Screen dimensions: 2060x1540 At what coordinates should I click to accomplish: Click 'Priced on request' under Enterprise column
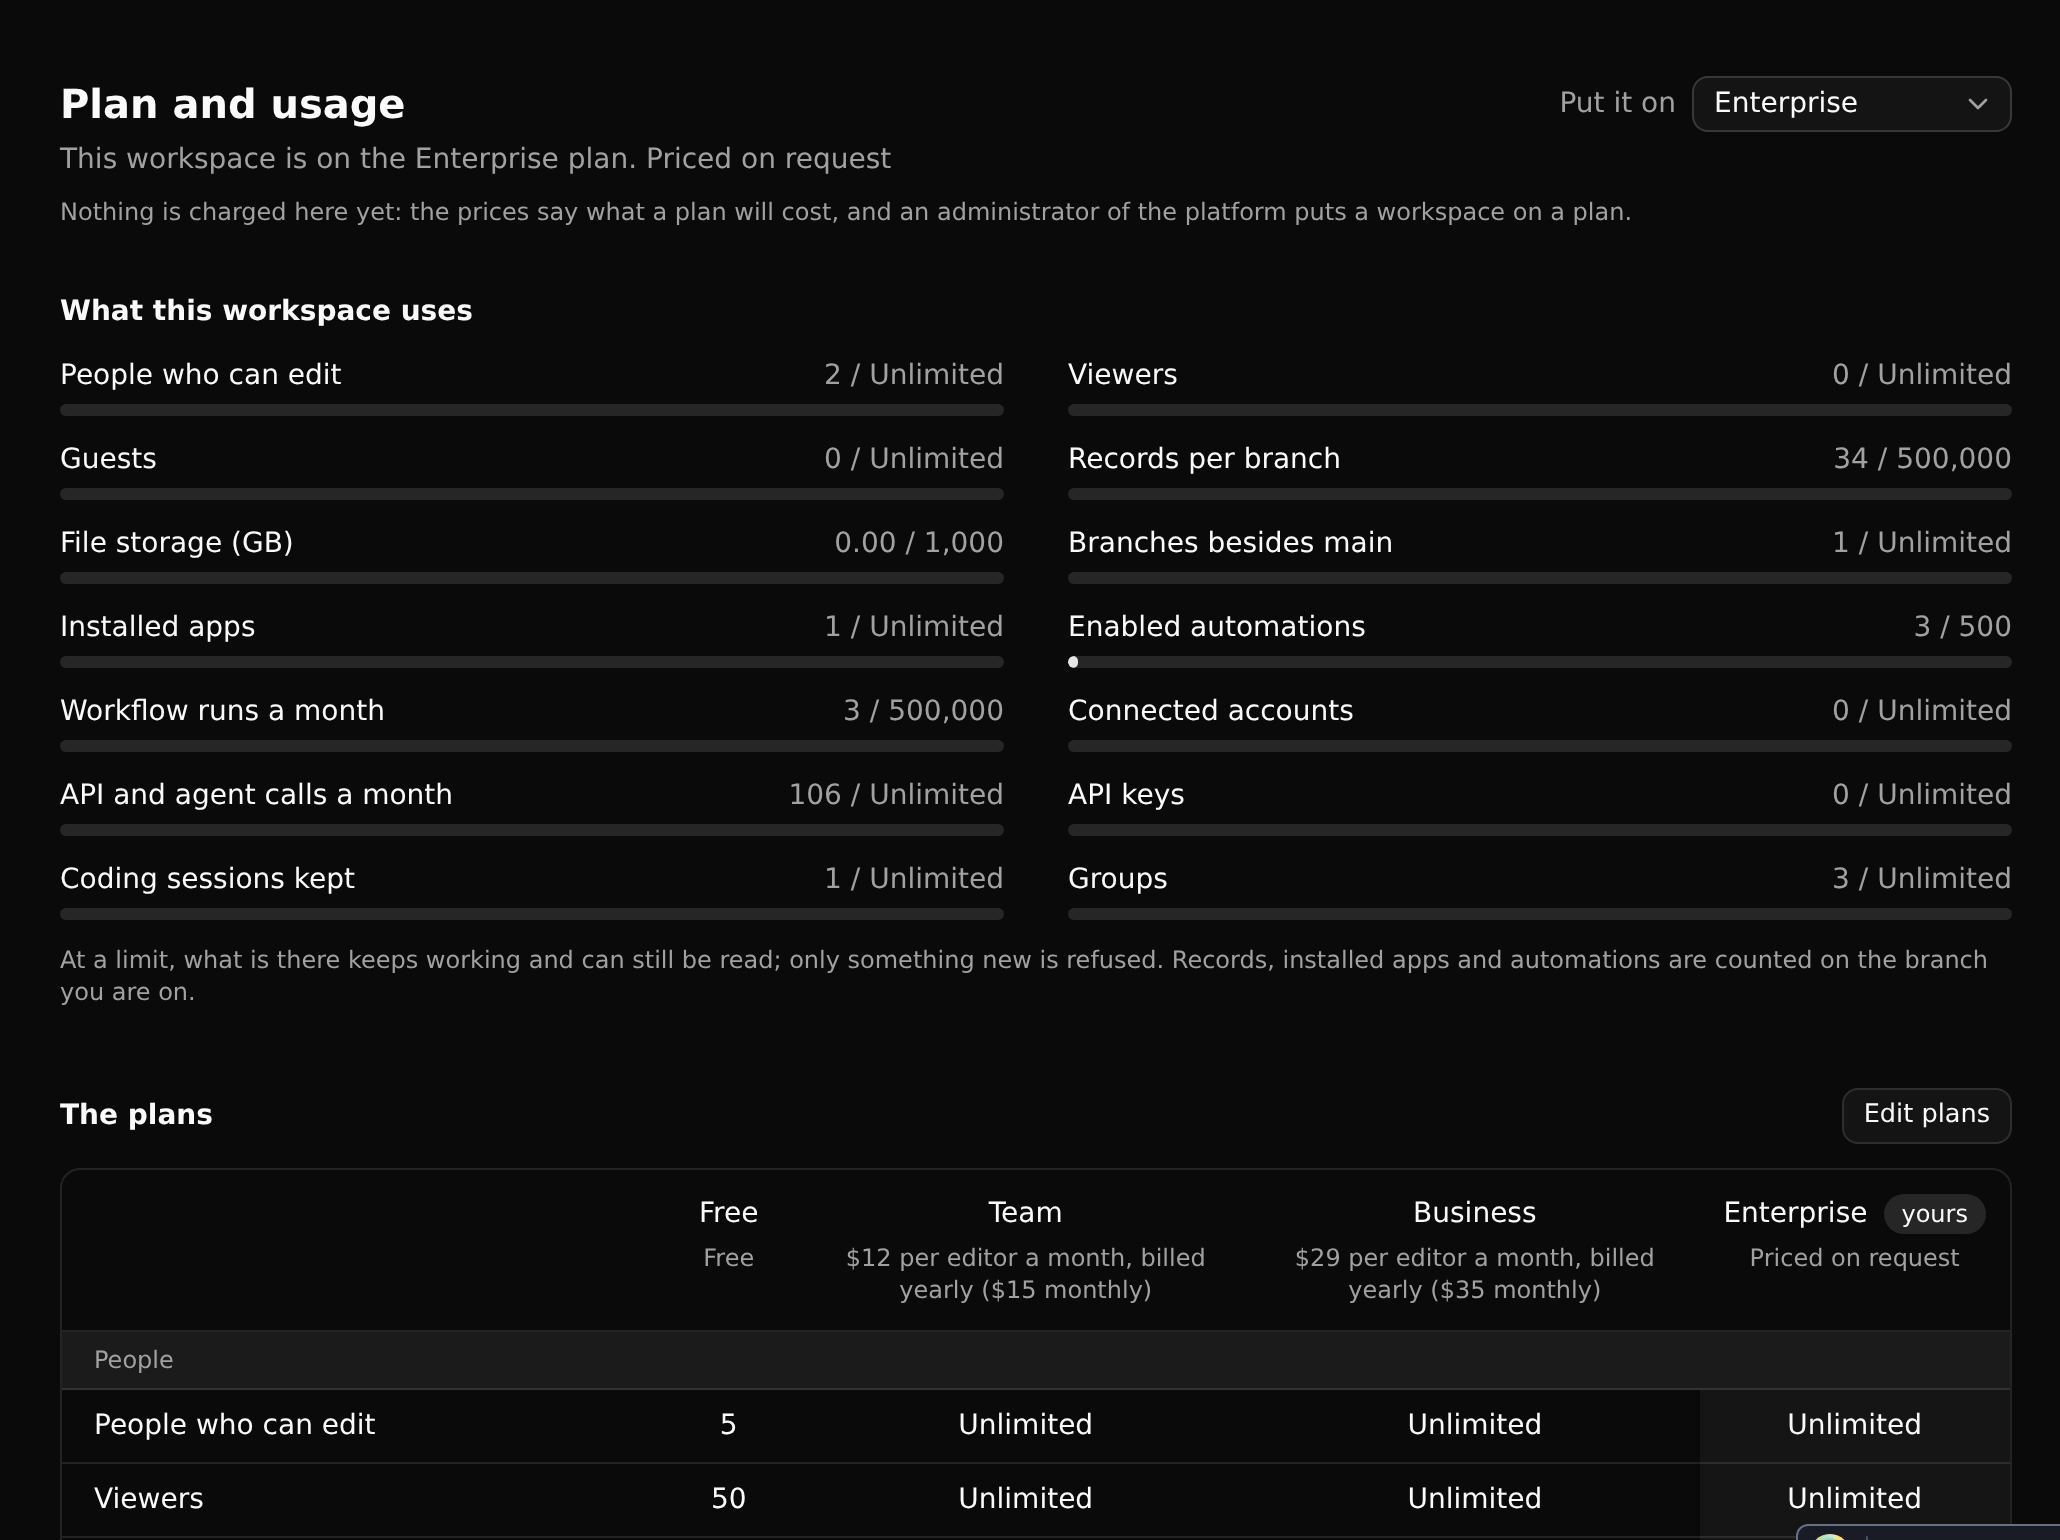(x=1854, y=1258)
